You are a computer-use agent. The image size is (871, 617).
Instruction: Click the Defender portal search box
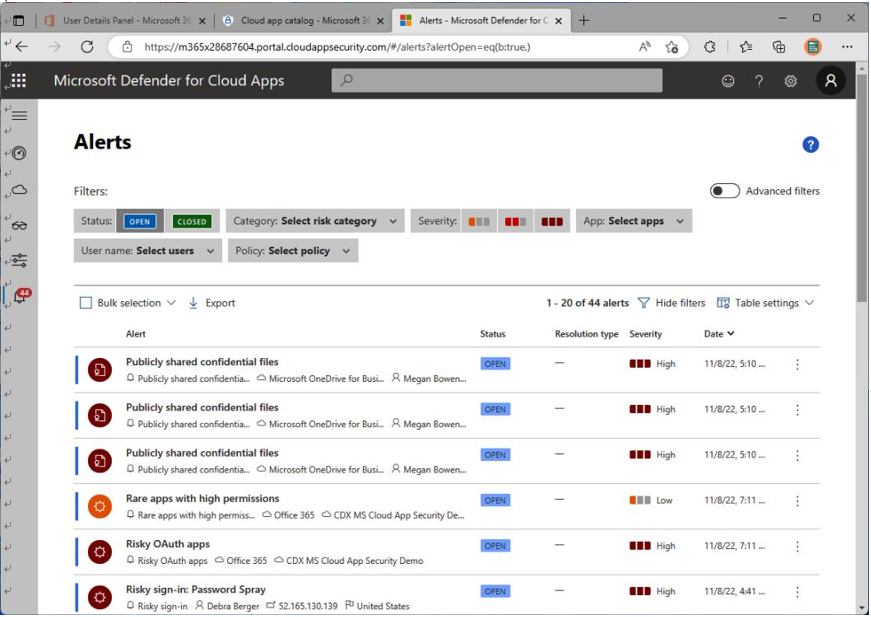click(497, 81)
